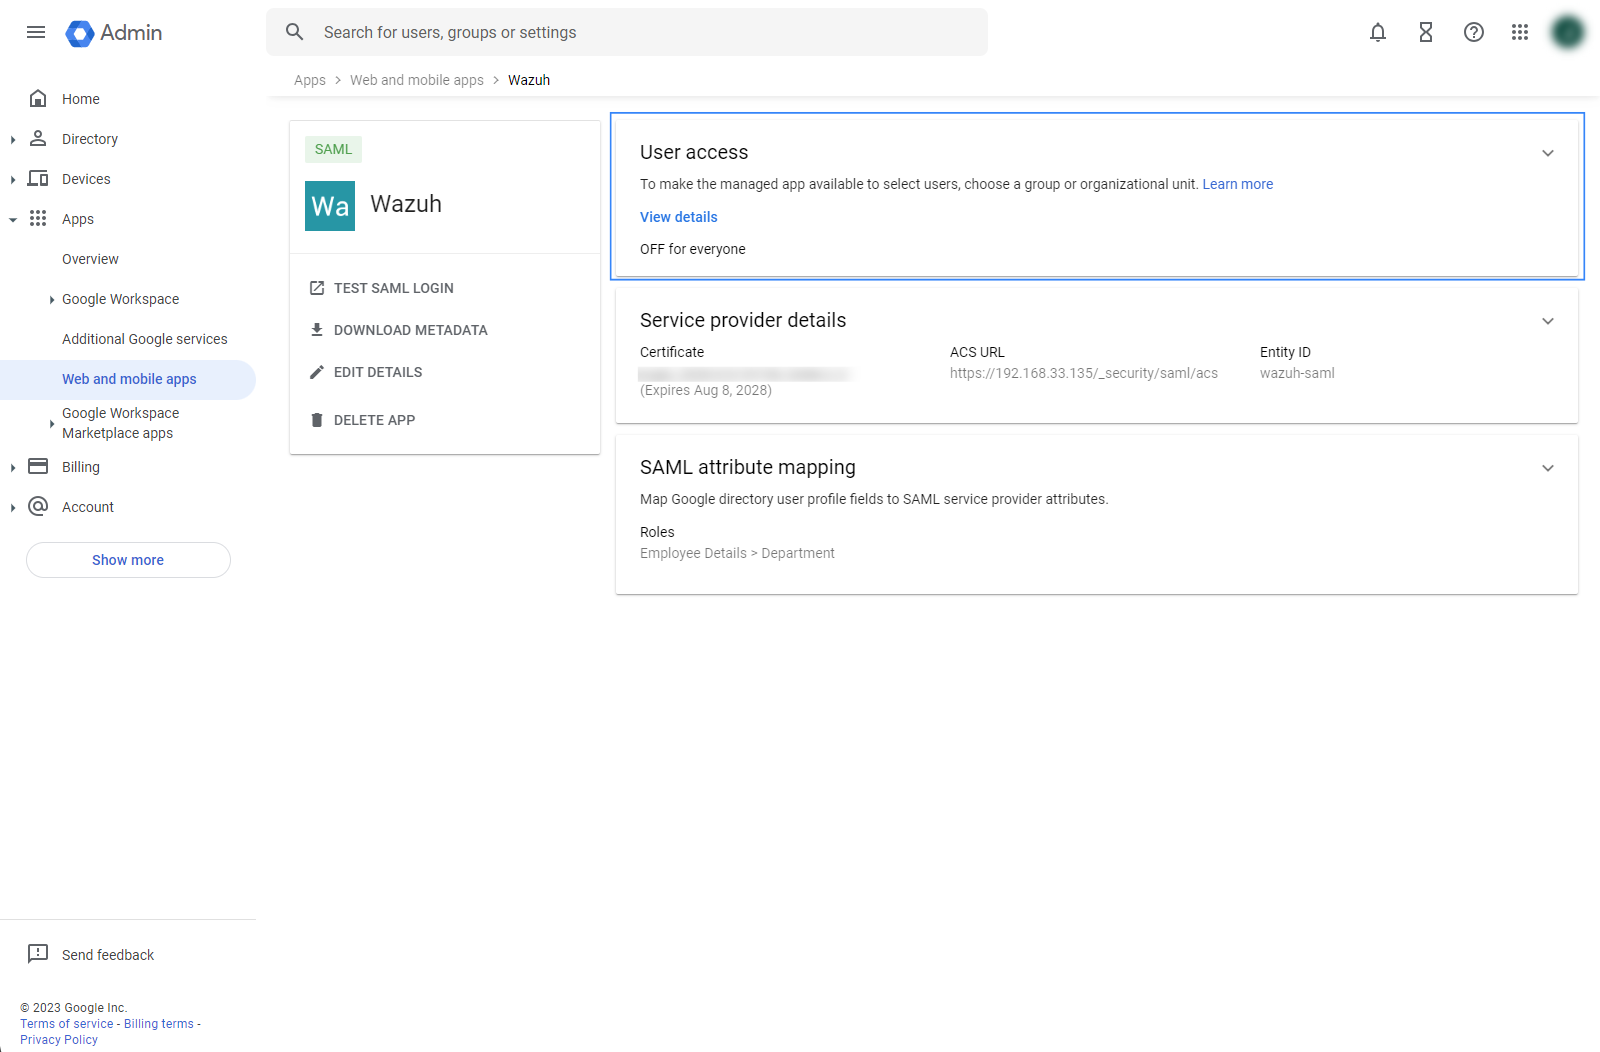Click the user account avatar

(1567, 32)
